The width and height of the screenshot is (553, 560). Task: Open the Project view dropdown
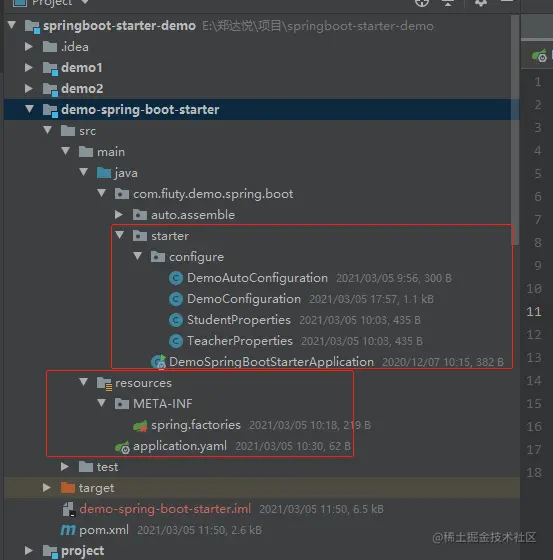point(85,2)
